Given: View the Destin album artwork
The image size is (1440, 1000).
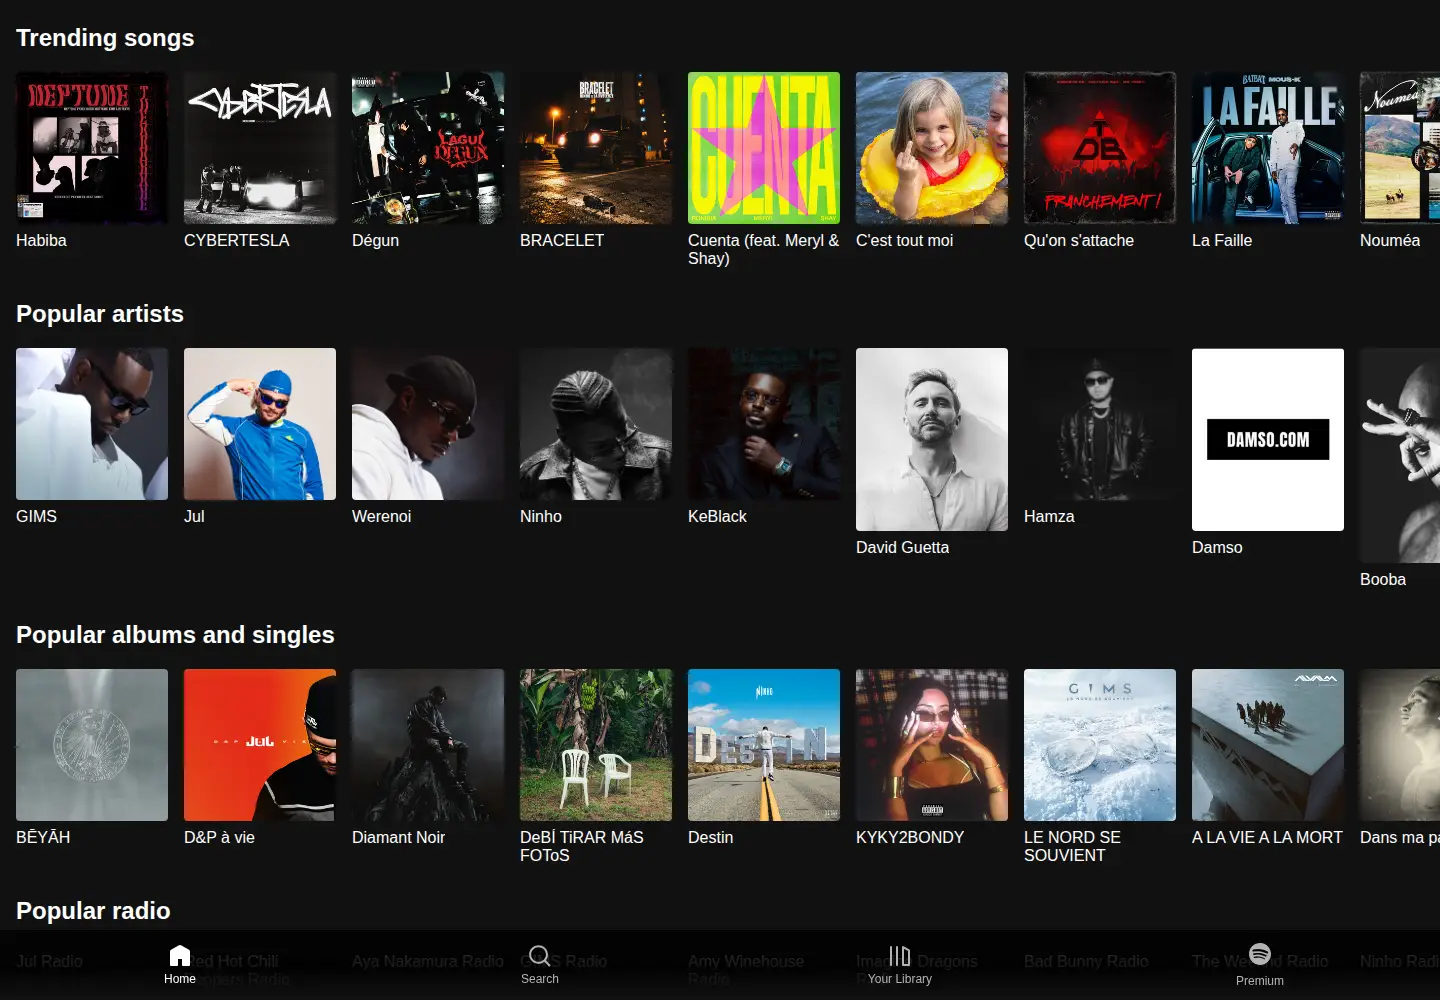Looking at the screenshot, I should [x=764, y=745].
